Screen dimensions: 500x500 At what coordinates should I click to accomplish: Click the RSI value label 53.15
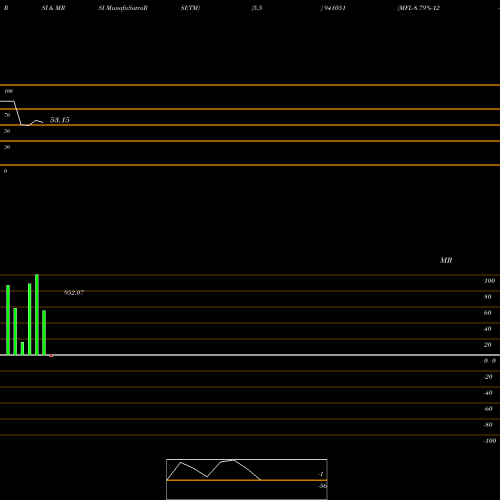[60, 120]
